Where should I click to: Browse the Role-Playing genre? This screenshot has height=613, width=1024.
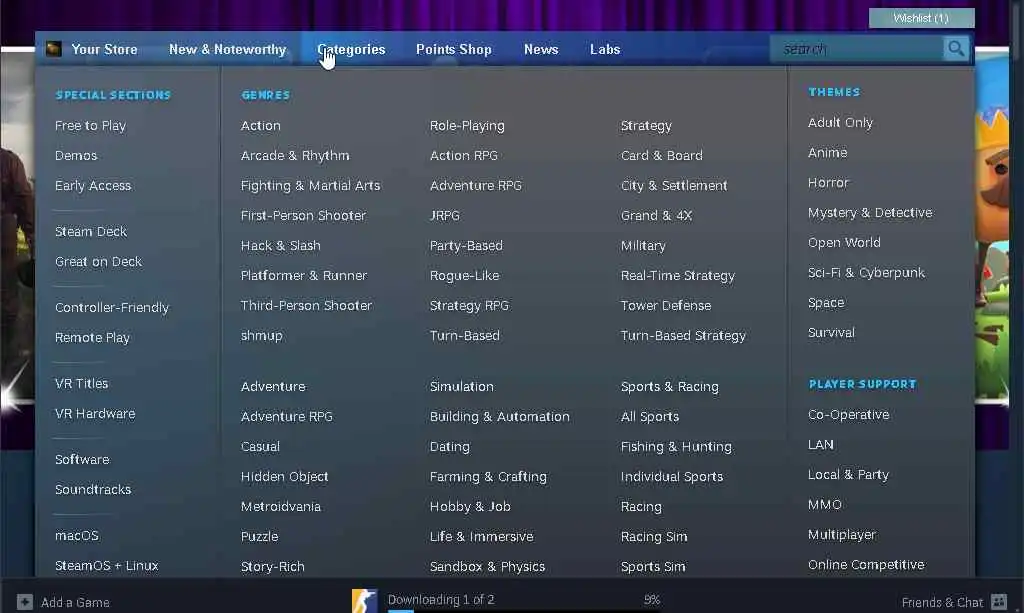[467, 125]
